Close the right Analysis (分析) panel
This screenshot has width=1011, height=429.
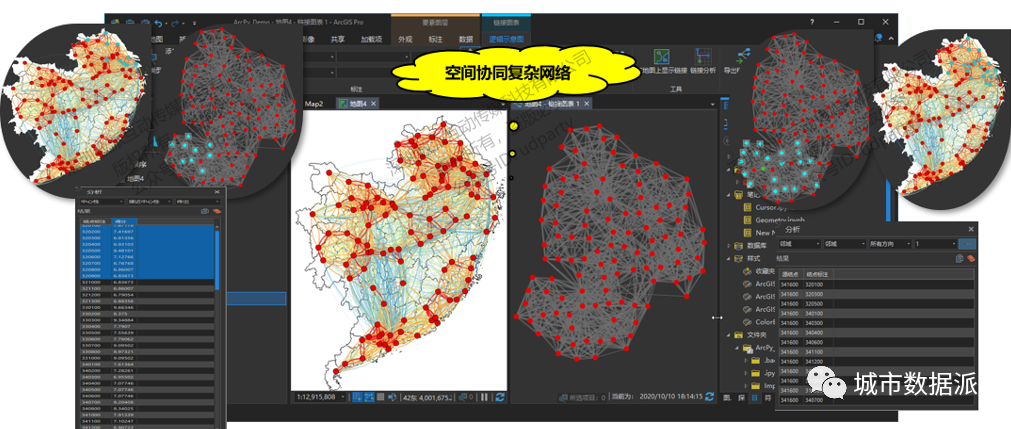[971, 229]
